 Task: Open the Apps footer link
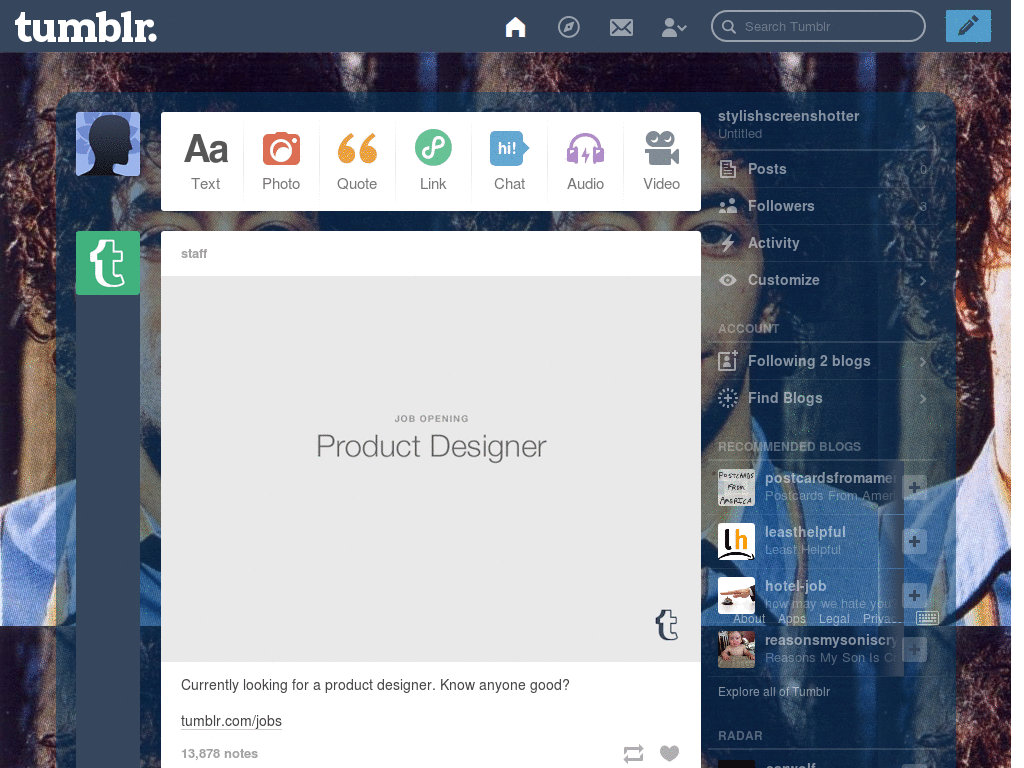pyautogui.click(x=792, y=618)
